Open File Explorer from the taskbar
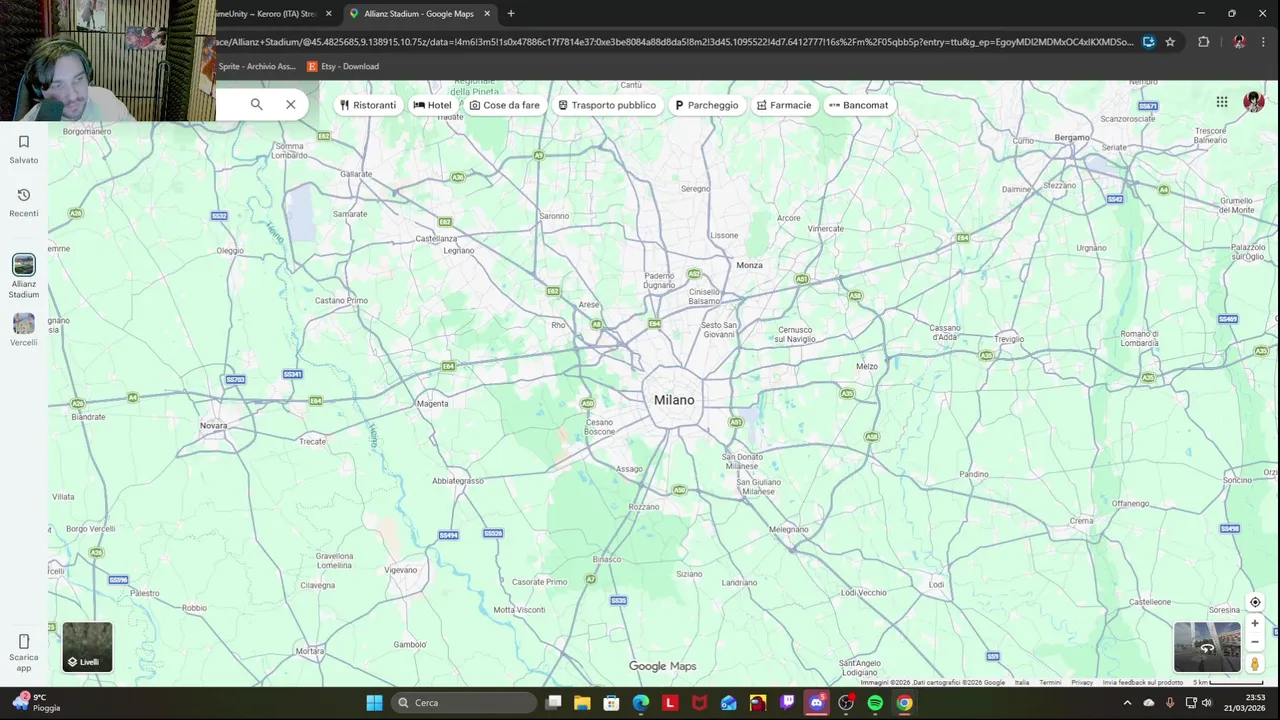Viewport: 1280px width, 720px height. 582,703
